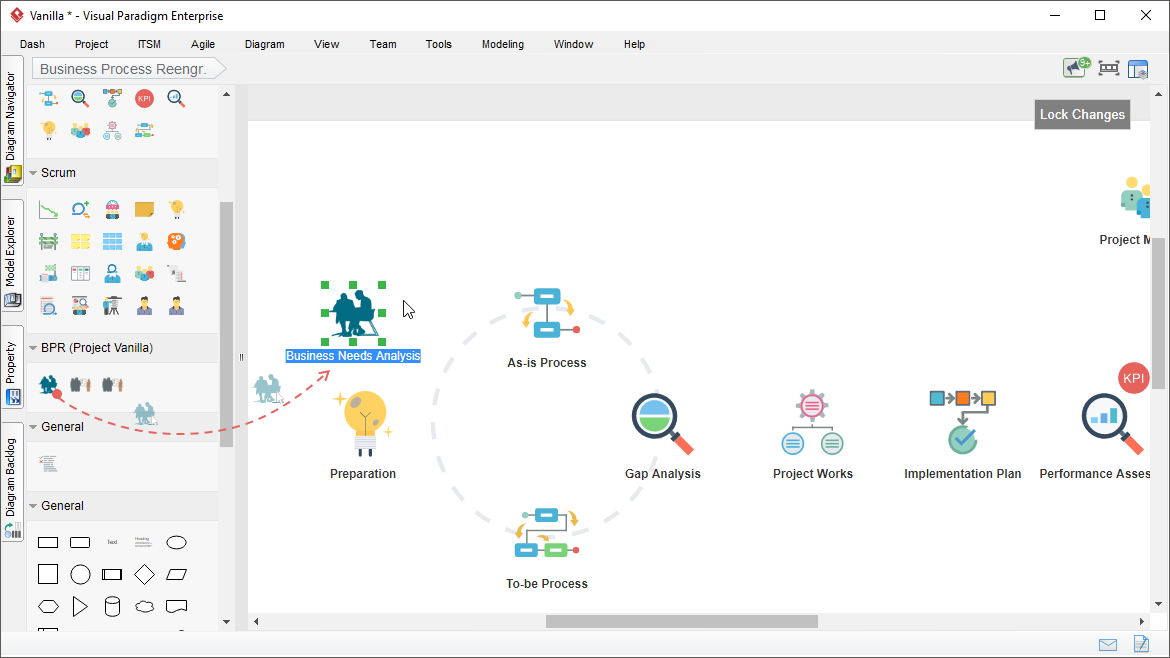Screen dimensions: 1170x658
Task: Pick the ellipse shape in General palette
Action: pos(176,542)
